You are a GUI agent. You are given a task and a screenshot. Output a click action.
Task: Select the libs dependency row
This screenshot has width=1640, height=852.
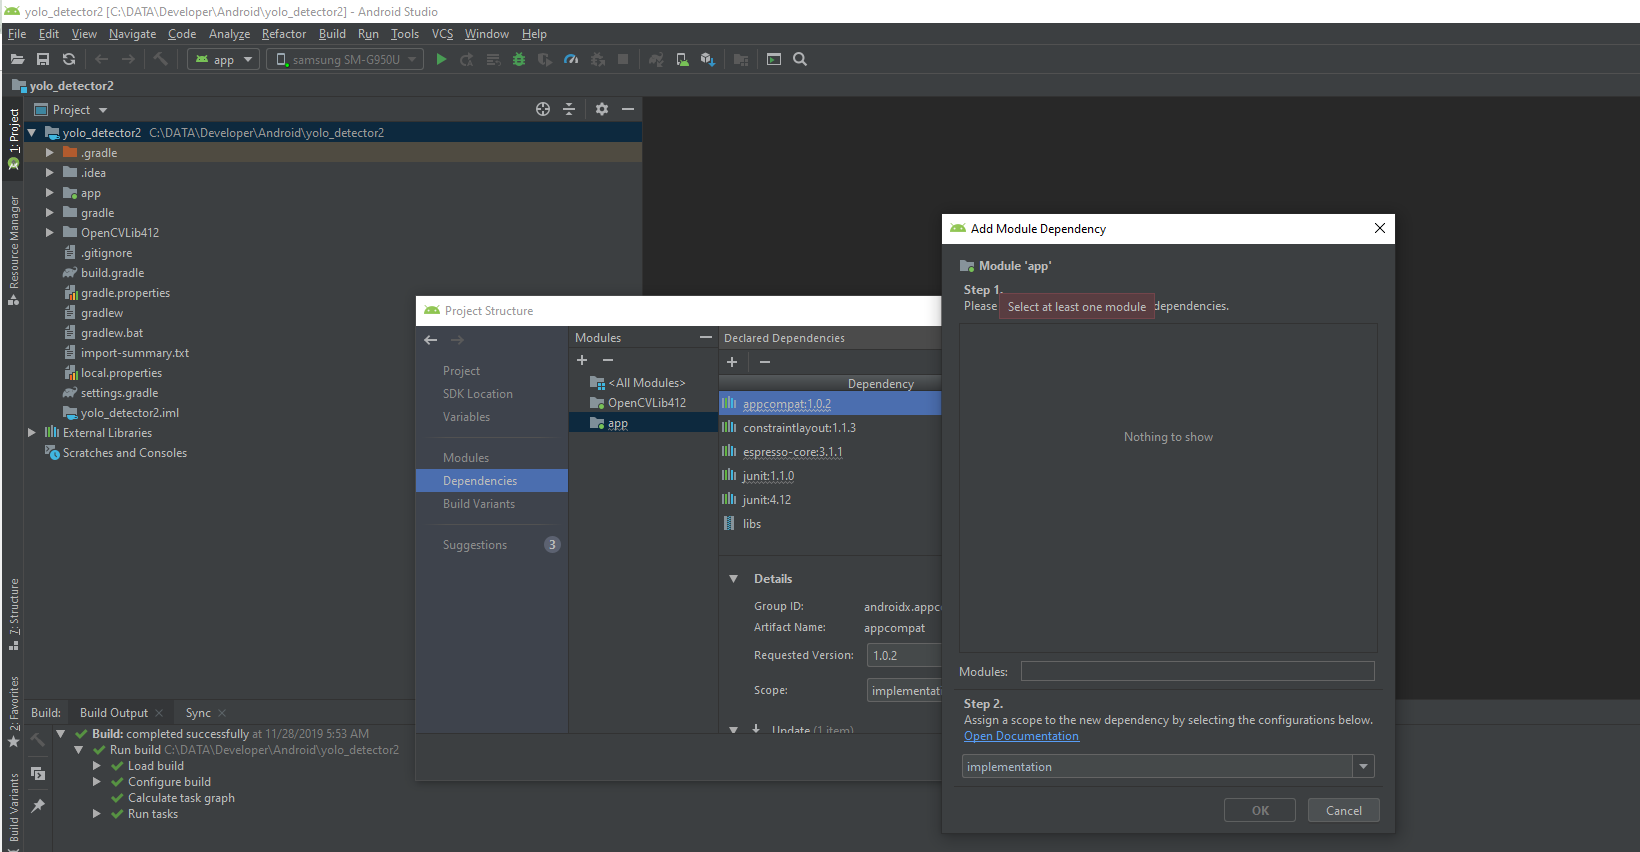coord(830,524)
